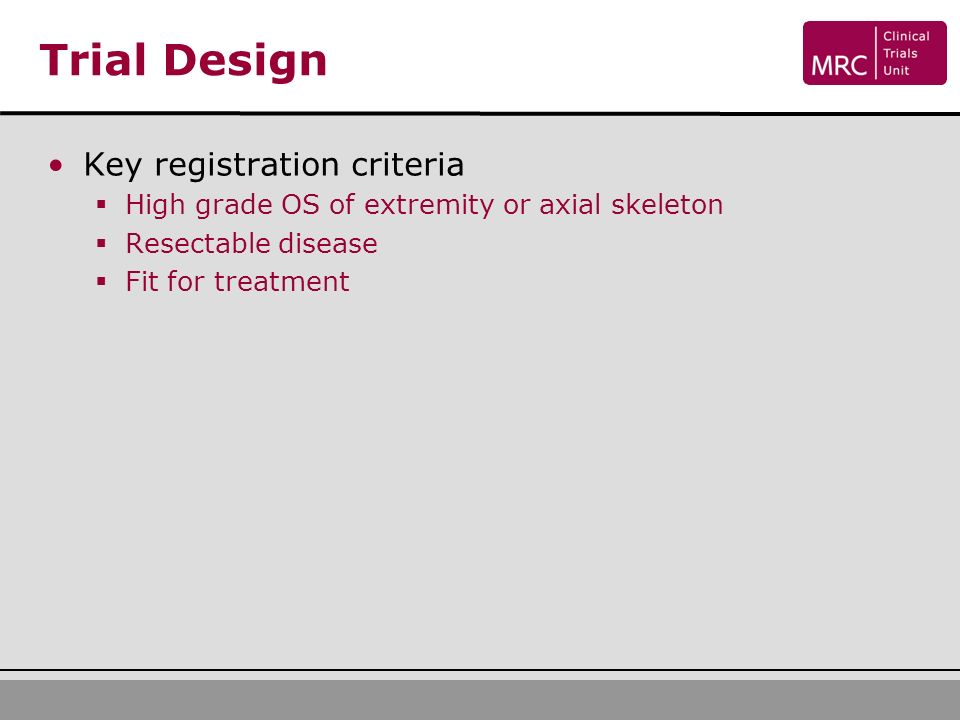Click the "Fit for treatment" bullet text
This screenshot has width=960, height=720.
238,282
